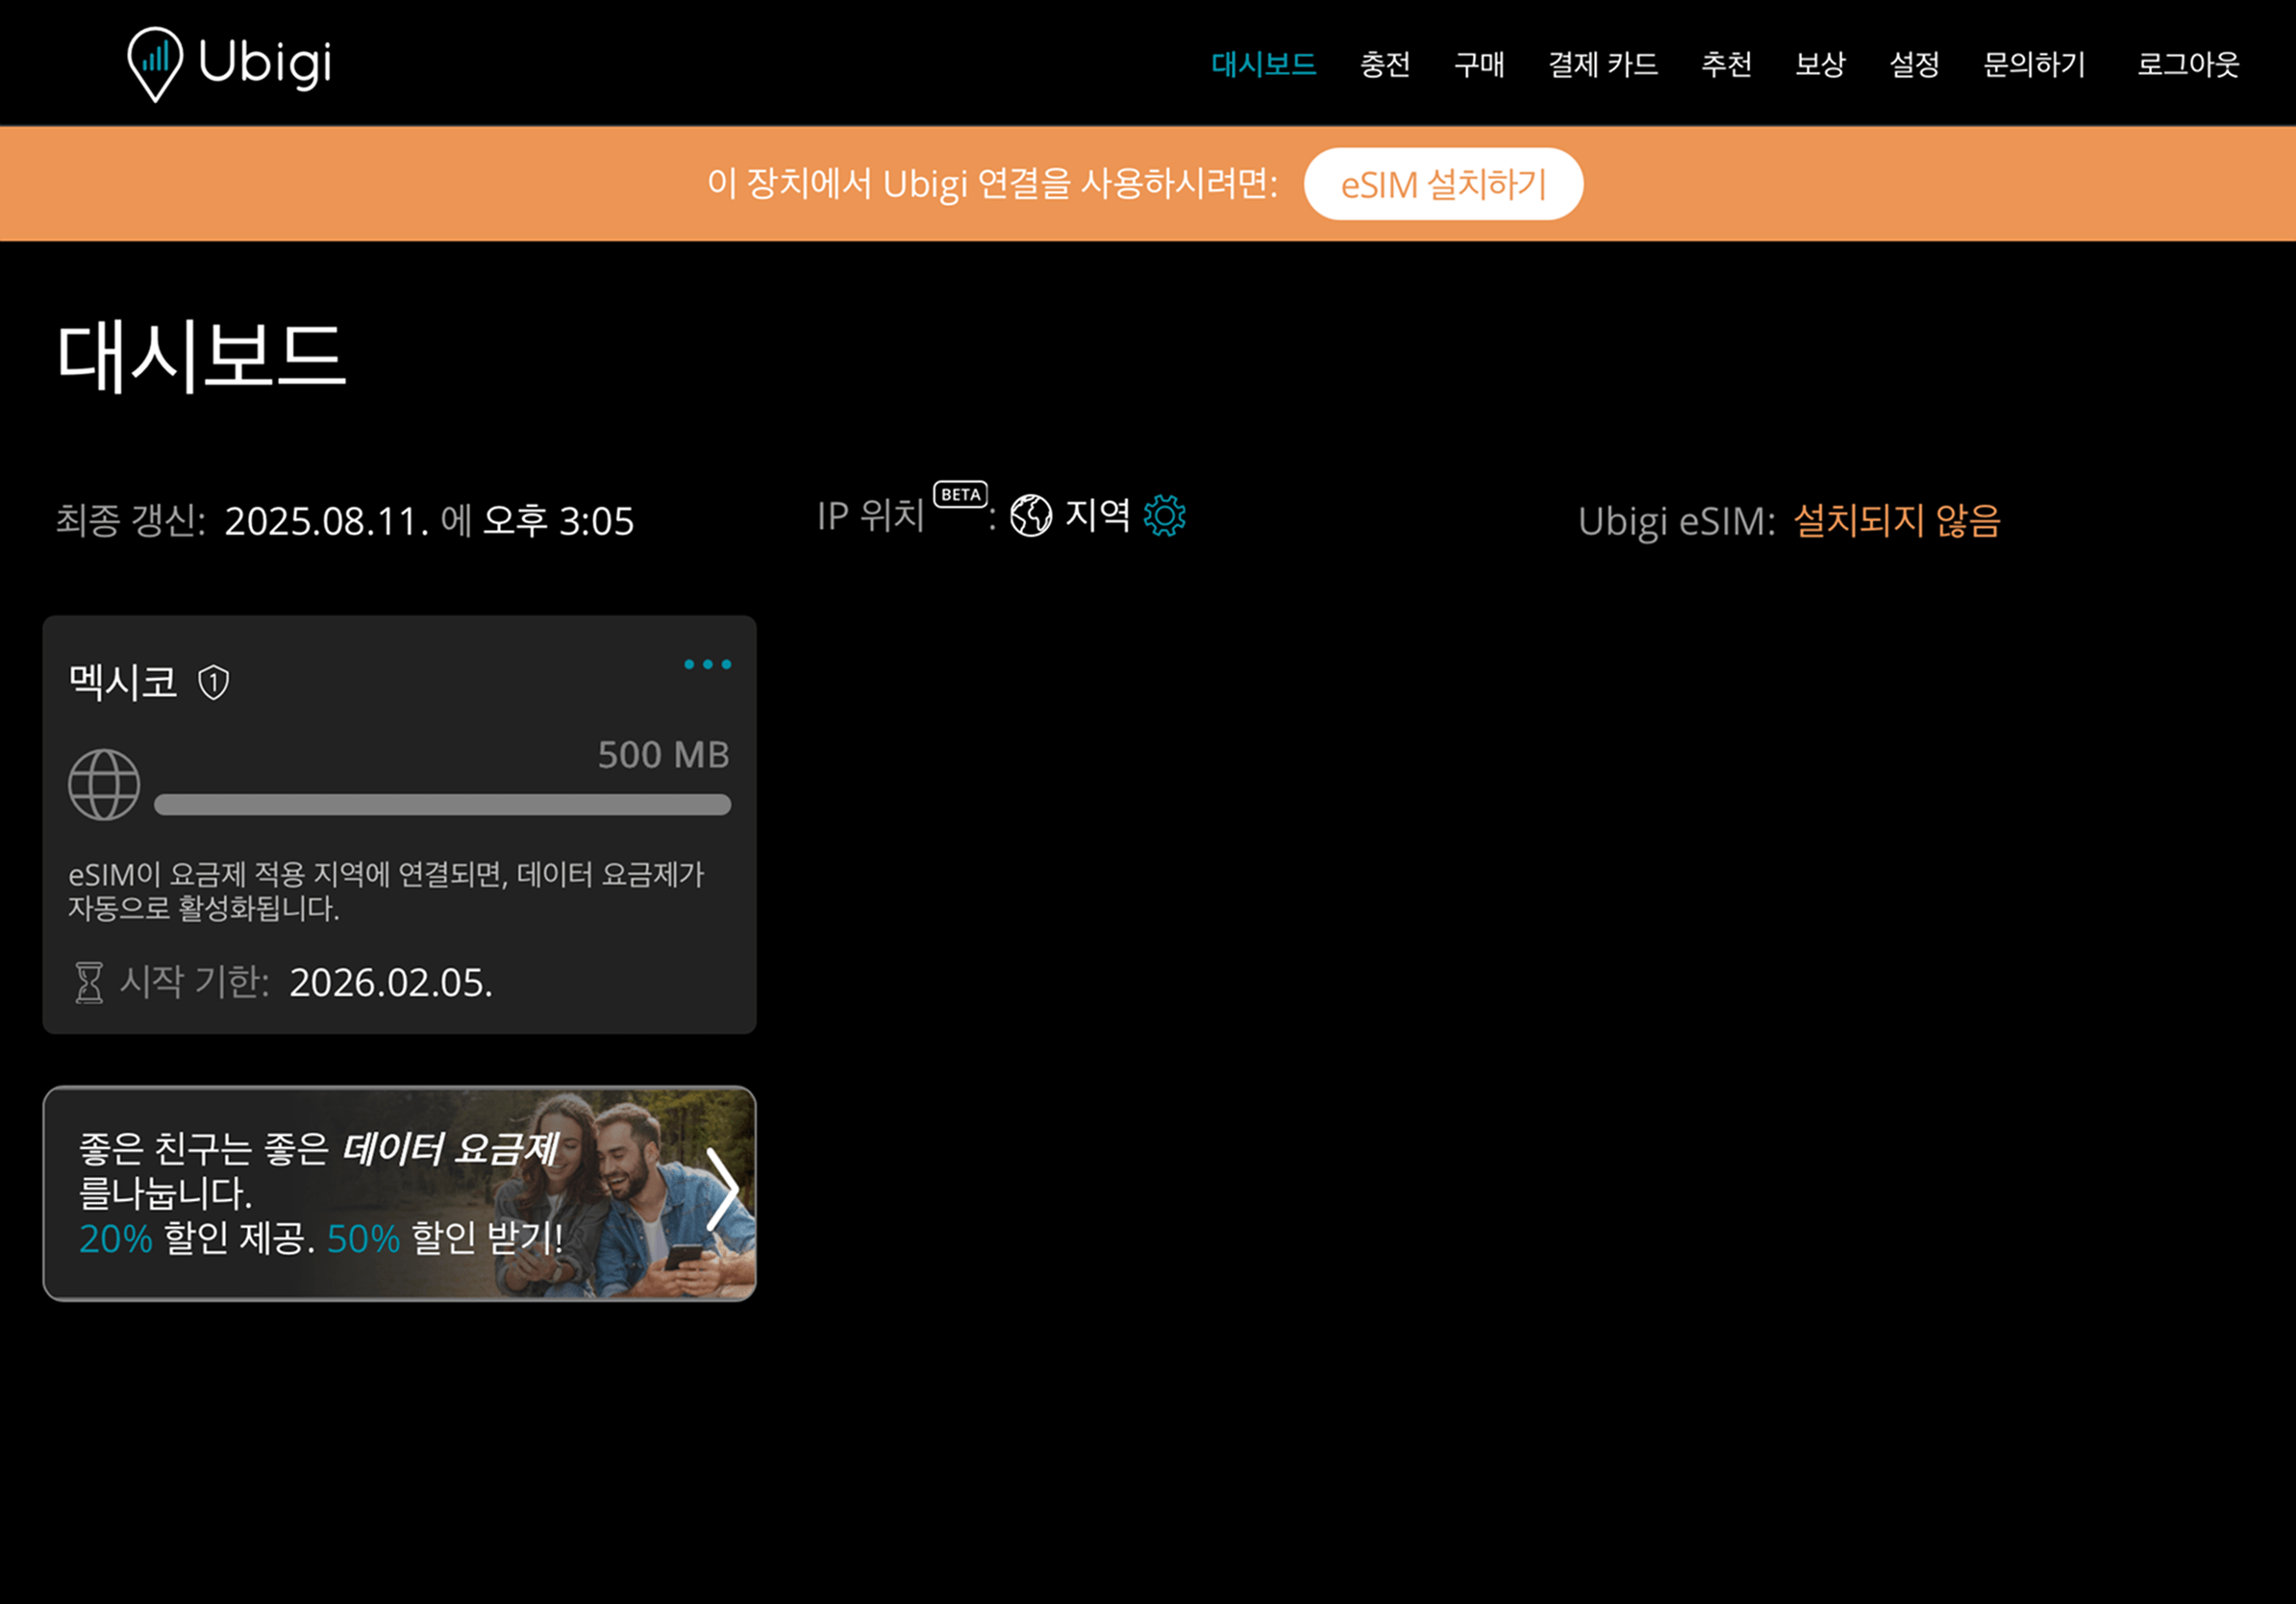
Task: Open the 대시보드 nav item
Action: (1263, 64)
